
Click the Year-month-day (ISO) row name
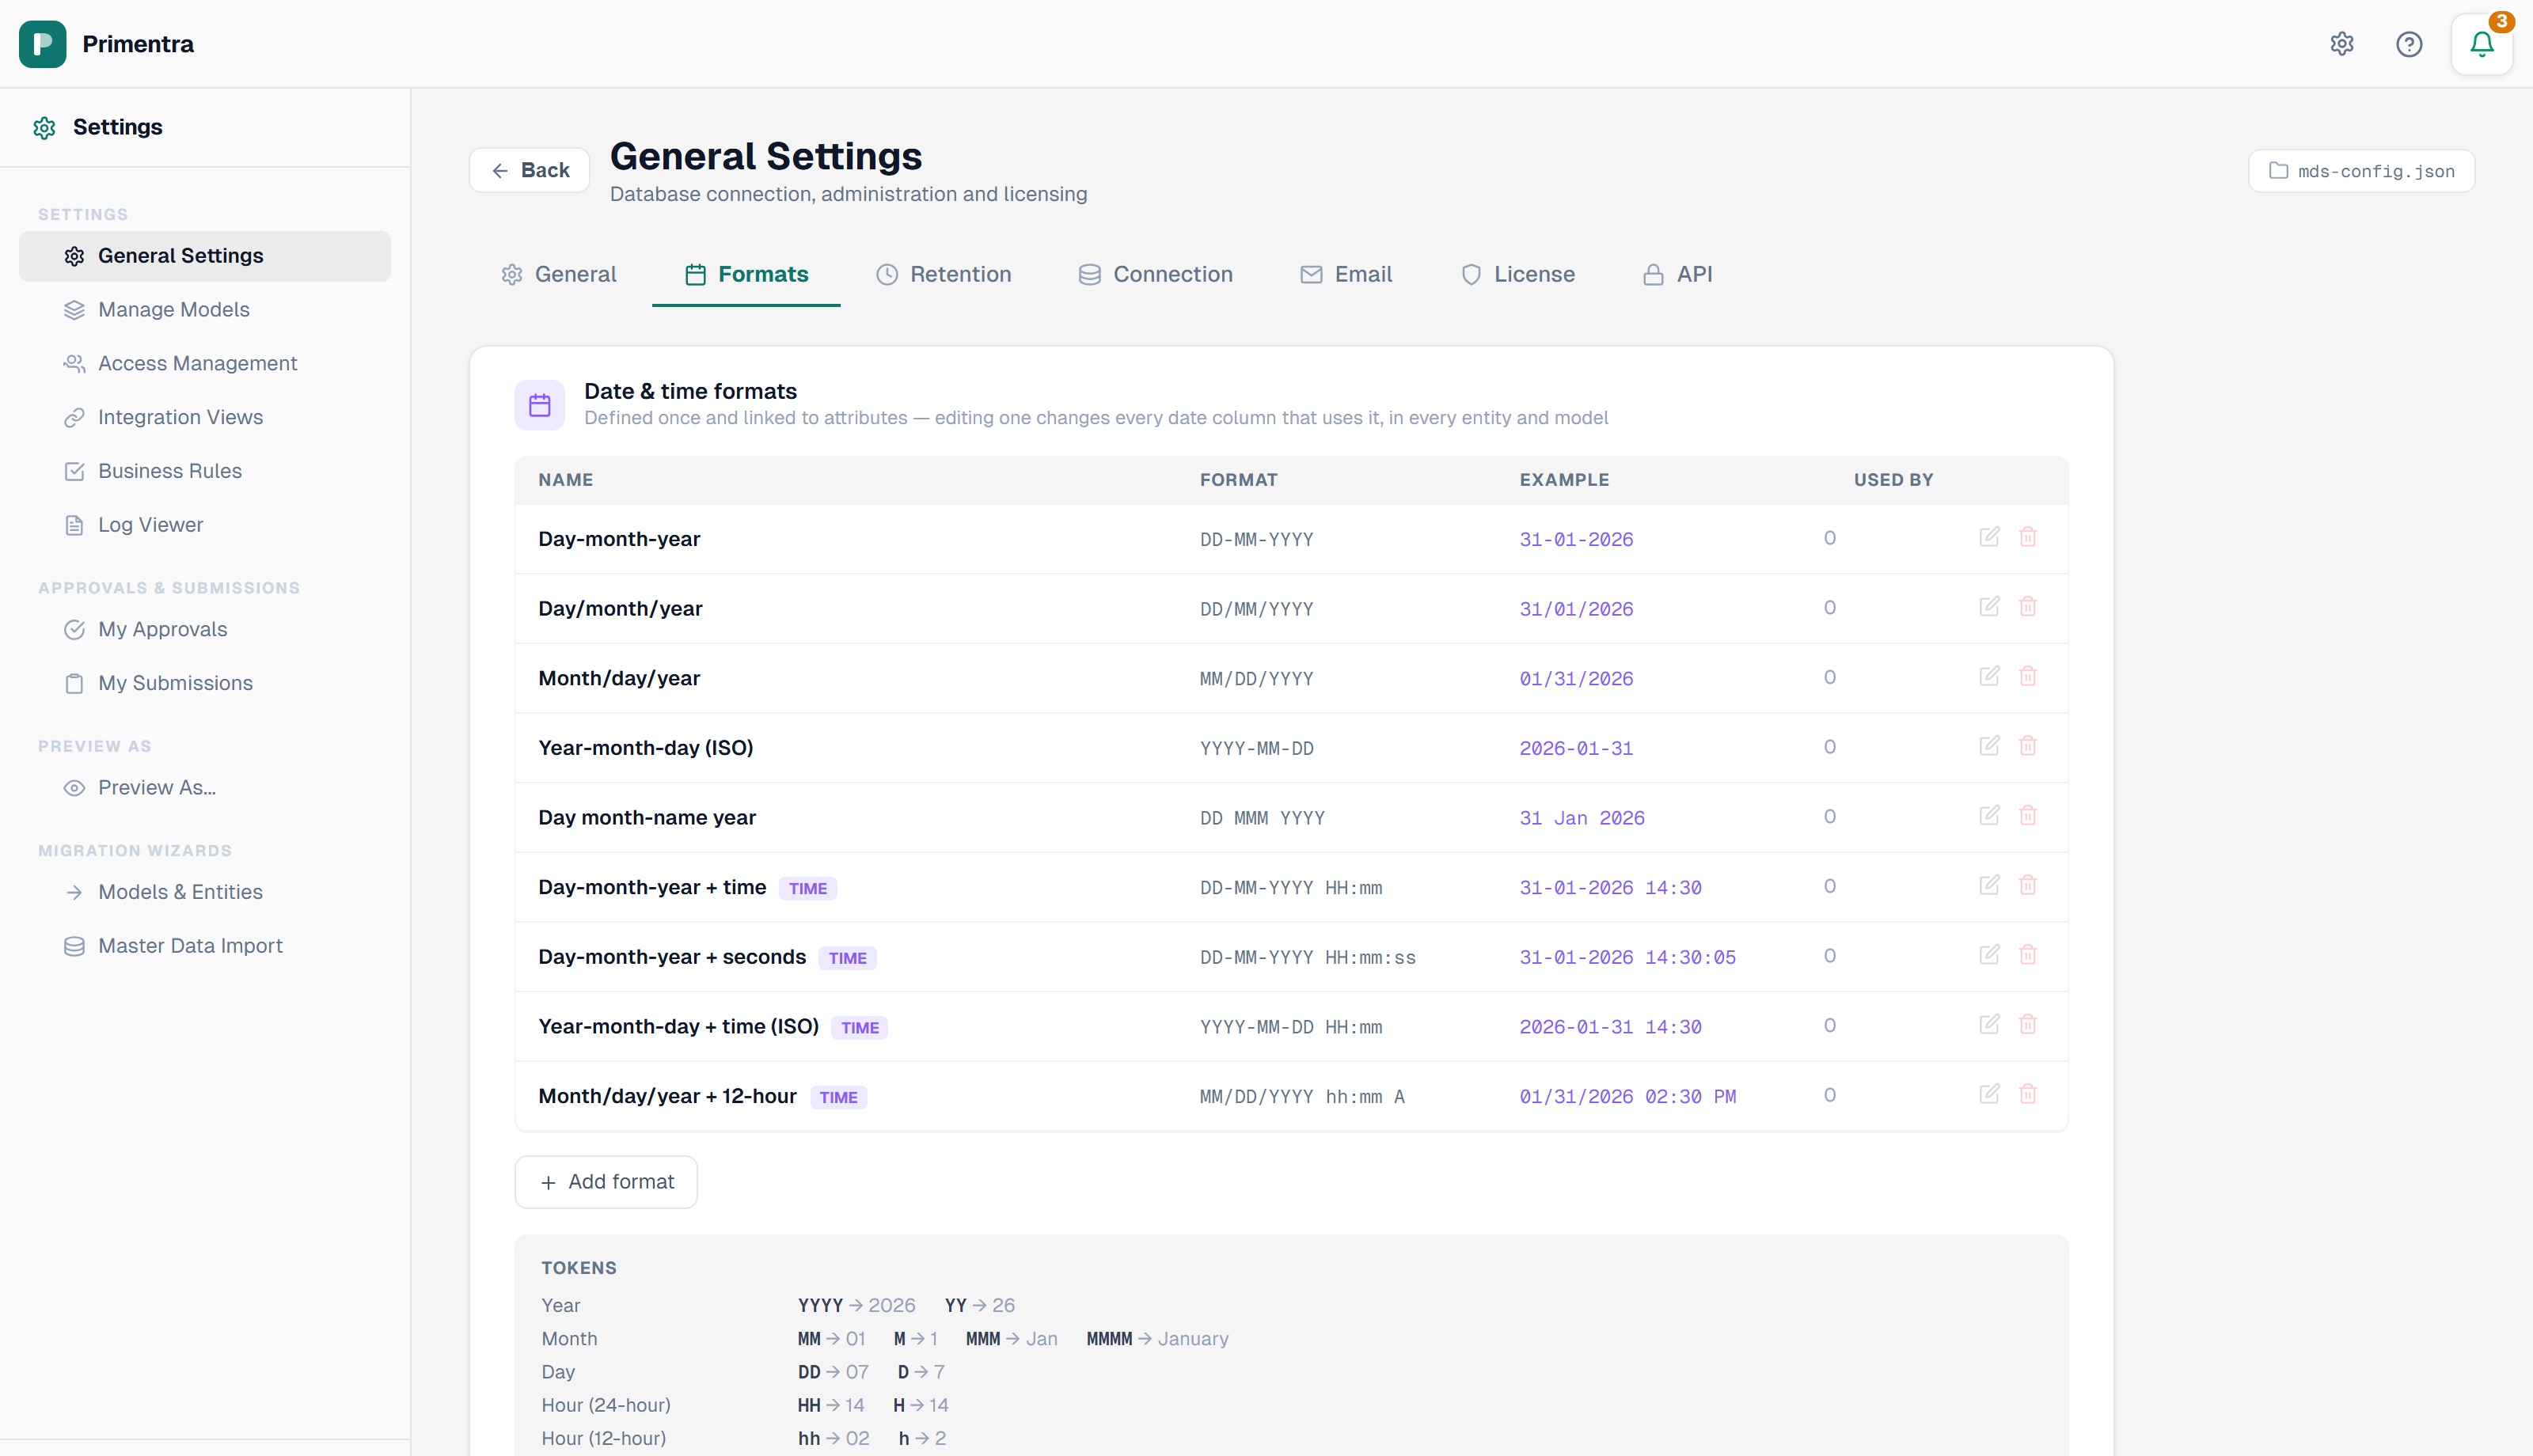point(645,748)
